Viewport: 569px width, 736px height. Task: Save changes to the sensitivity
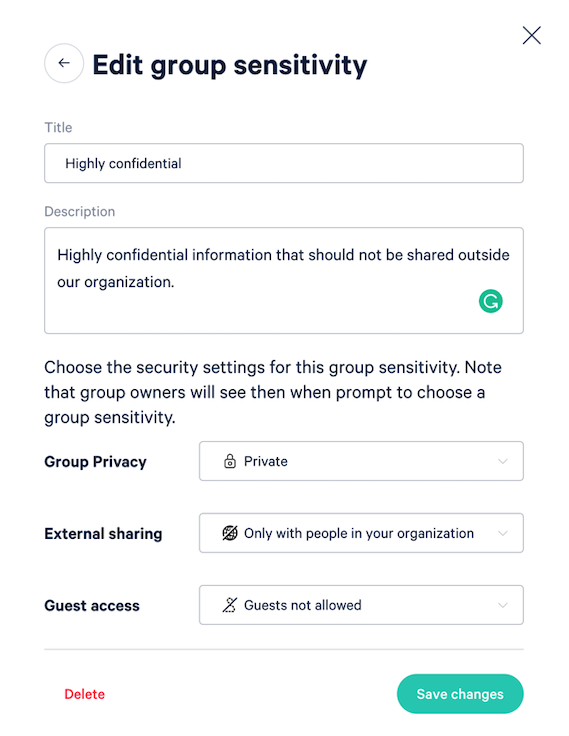(x=460, y=694)
